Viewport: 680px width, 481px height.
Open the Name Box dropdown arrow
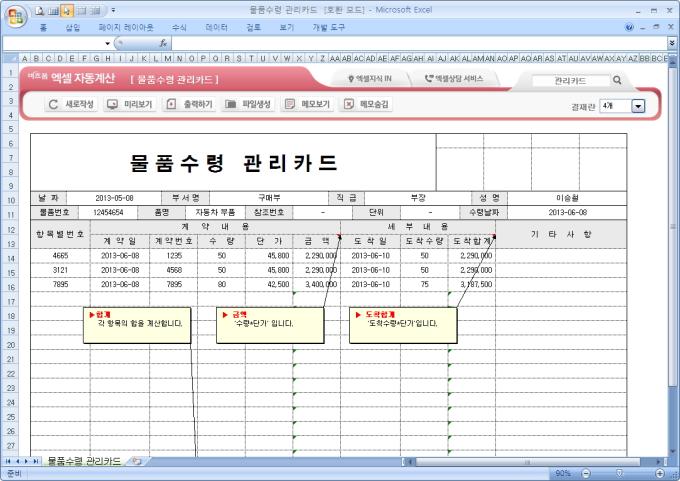coord(107,43)
